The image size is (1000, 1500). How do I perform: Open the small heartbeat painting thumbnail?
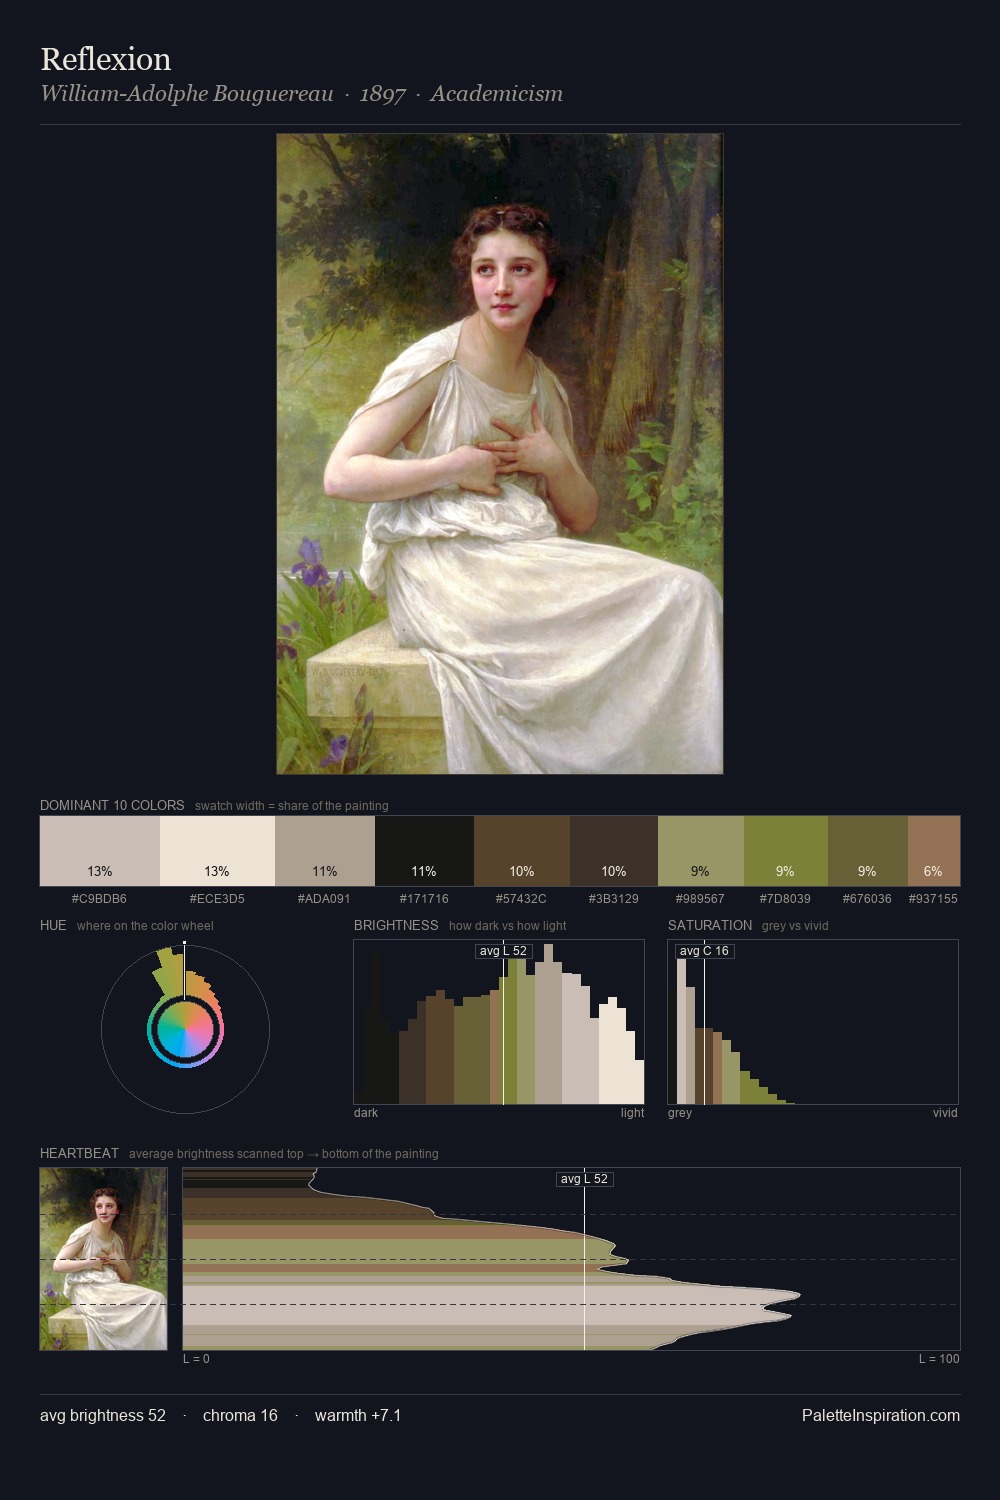pos(103,1259)
